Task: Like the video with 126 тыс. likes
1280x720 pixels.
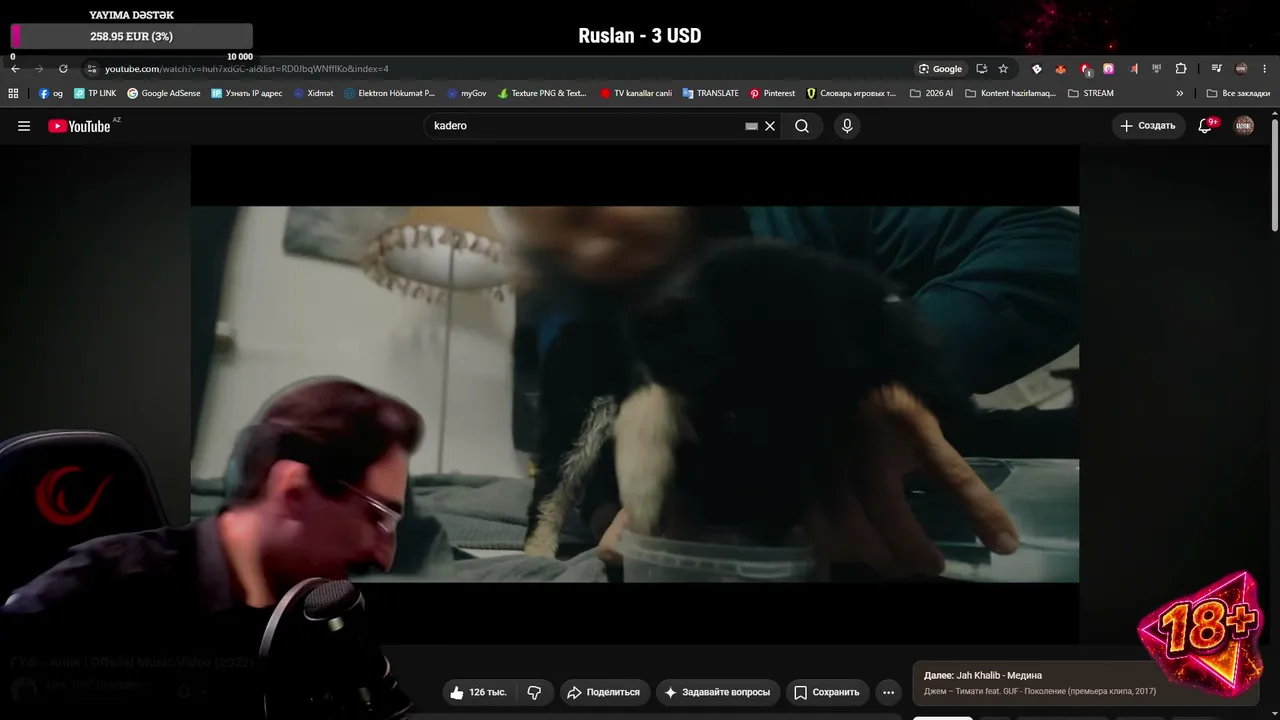Action: [478, 692]
